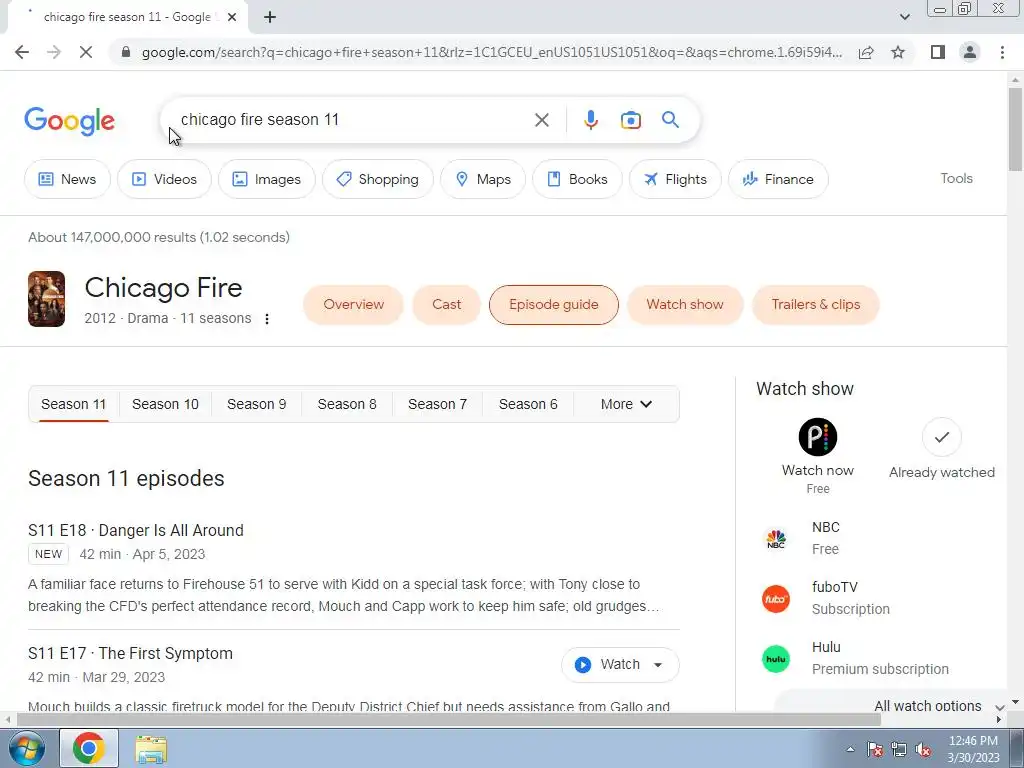Start a voice search with microphone
Image resolution: width=1024 pixels, height=768 pixels.
tap(590, 120)
